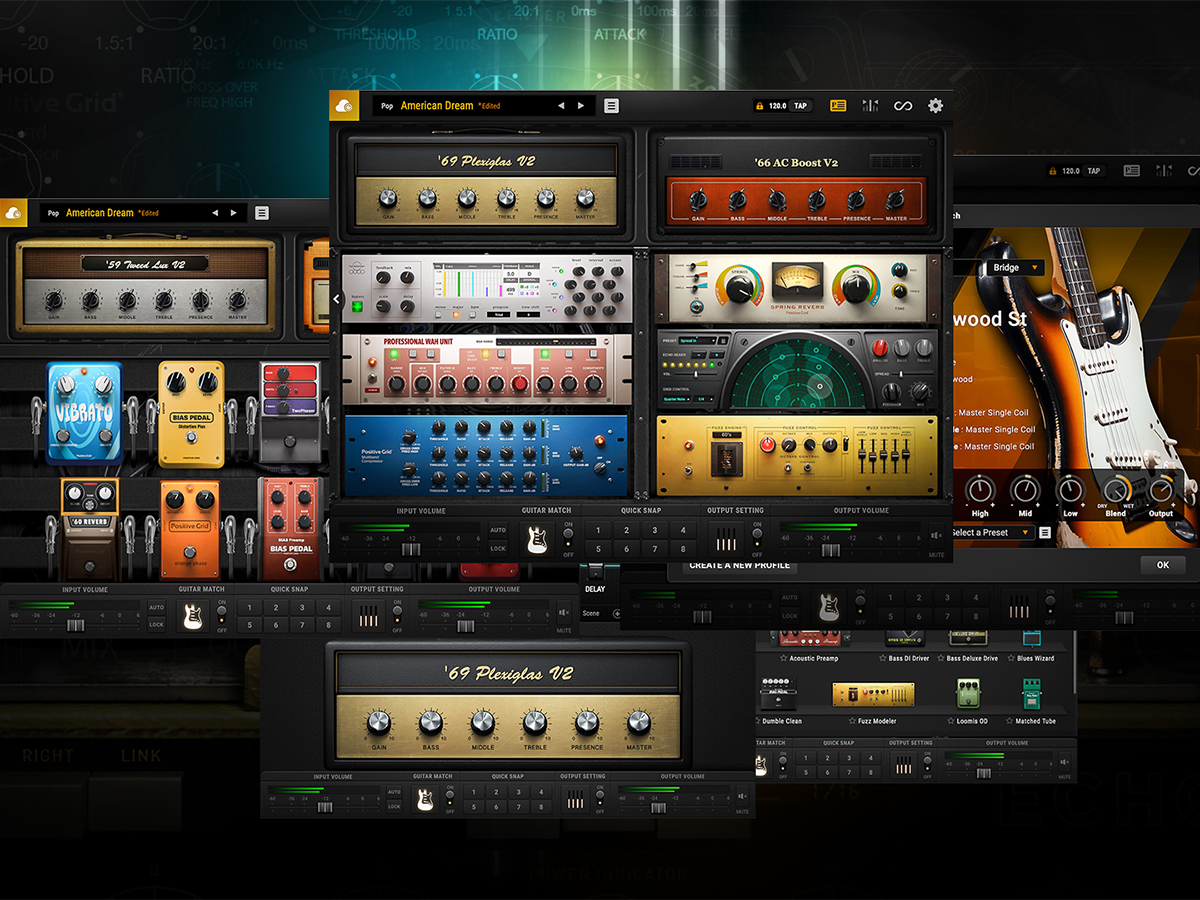Open preset list menu icon in front window
Viewport: 1200px width, 900px height.
pos(611,106)
